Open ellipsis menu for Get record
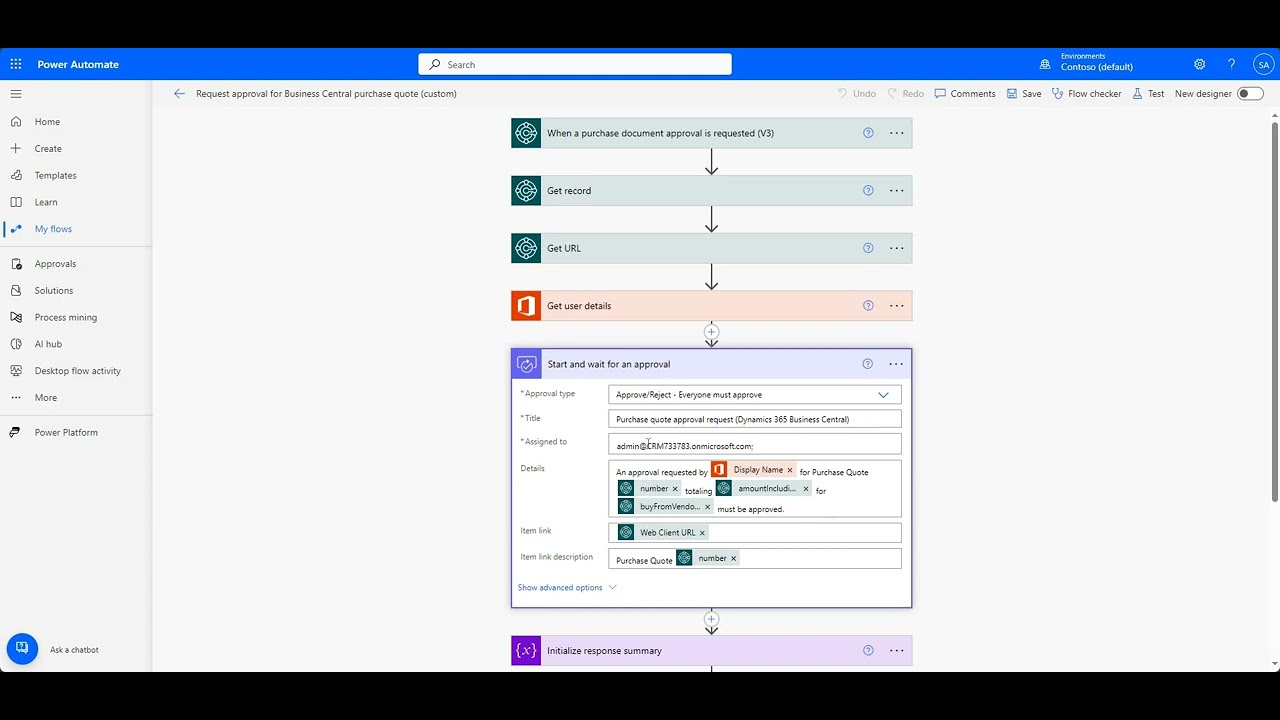Viewport: 1280px width, 720px height. click(897, 191)
